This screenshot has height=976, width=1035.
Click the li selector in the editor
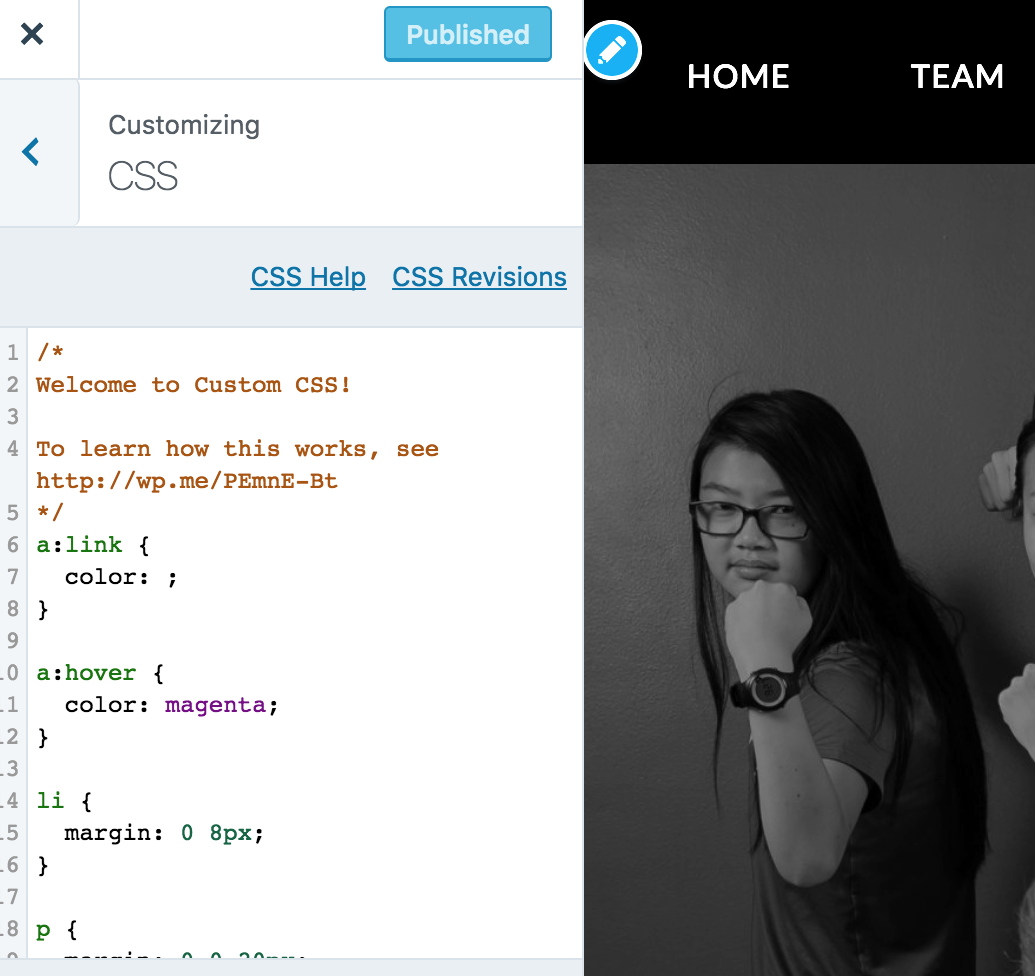(x=50, y=801)
